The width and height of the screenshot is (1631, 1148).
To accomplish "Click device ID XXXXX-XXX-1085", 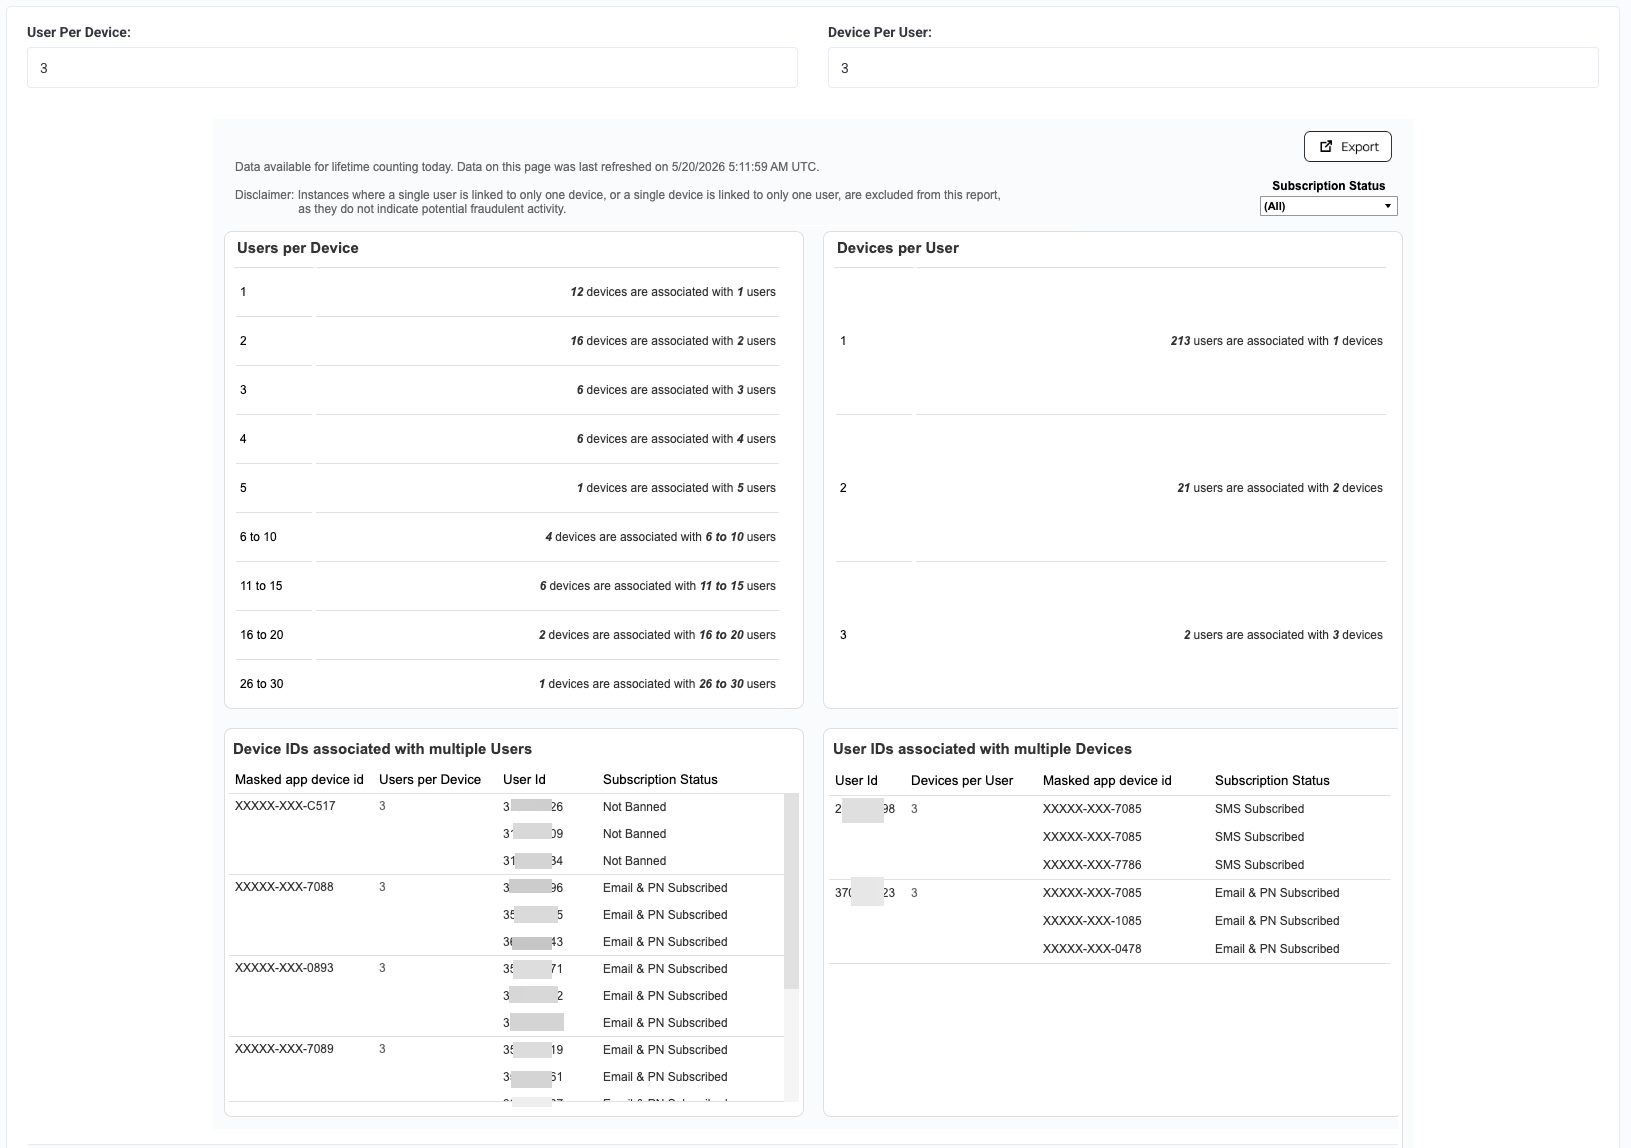I will [x=1092, y=921].
